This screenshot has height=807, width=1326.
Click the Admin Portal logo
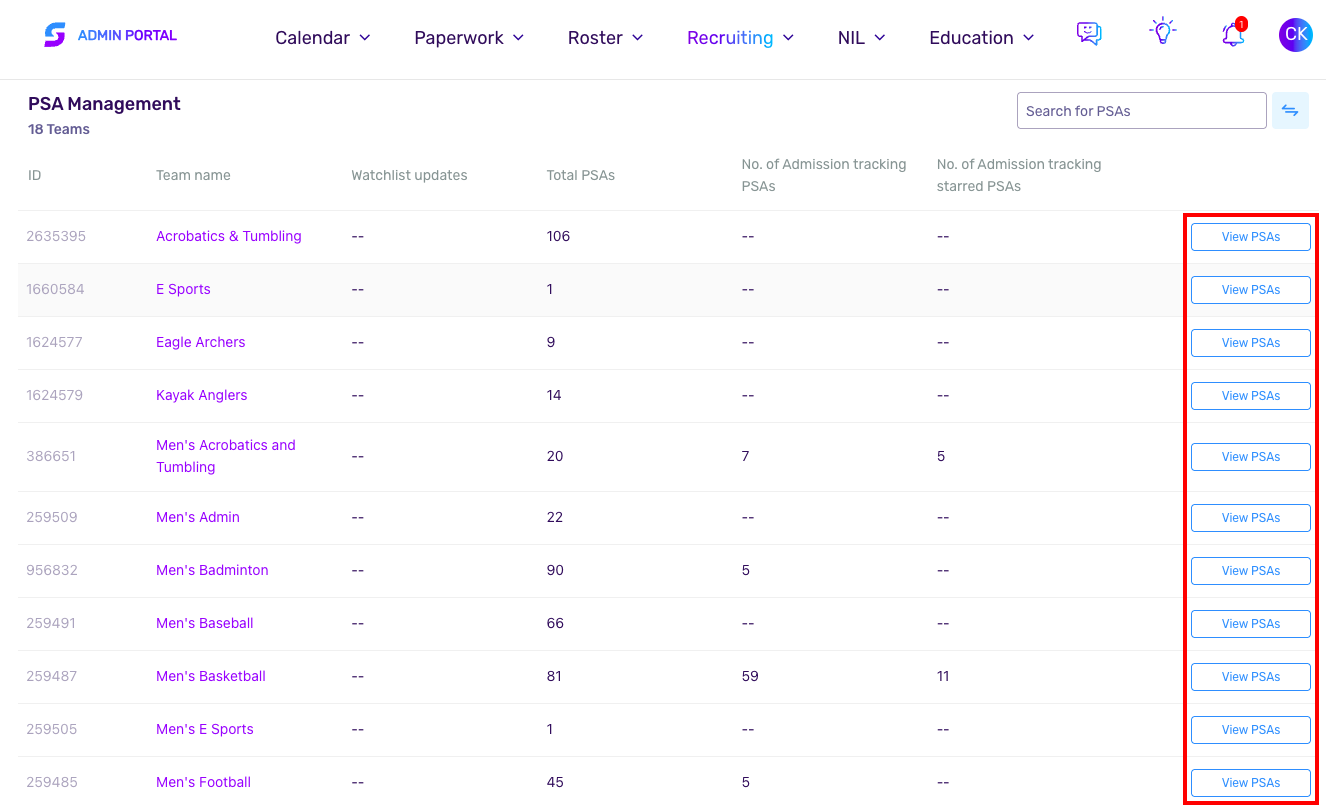tap(110, 35)
